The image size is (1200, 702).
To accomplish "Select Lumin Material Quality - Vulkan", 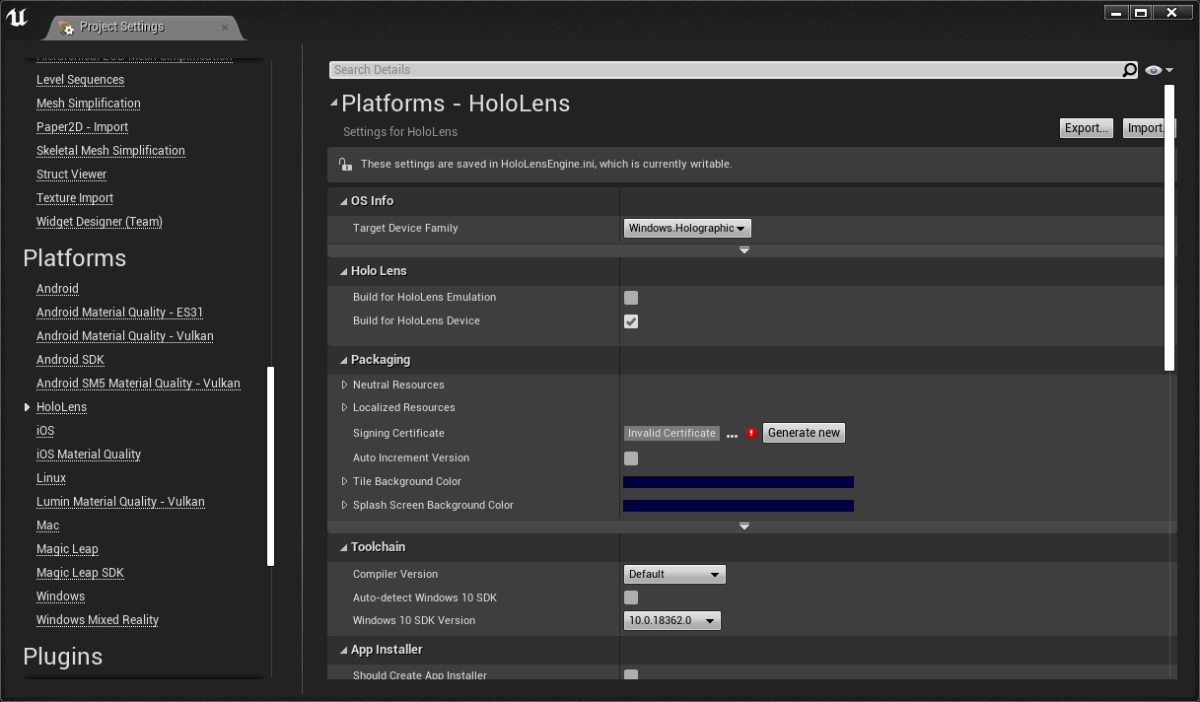I will (x=120, y=502).
